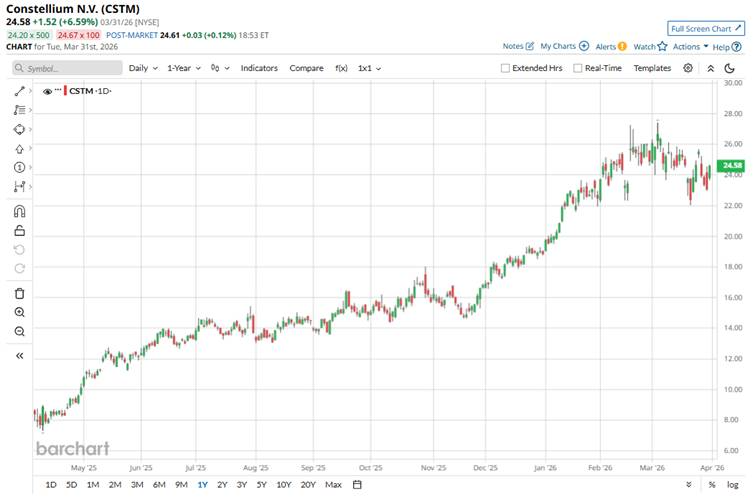Viewport: 753px width, 499px height.
Task: Click the Full Screen Chart button
Action: [706, 28]
